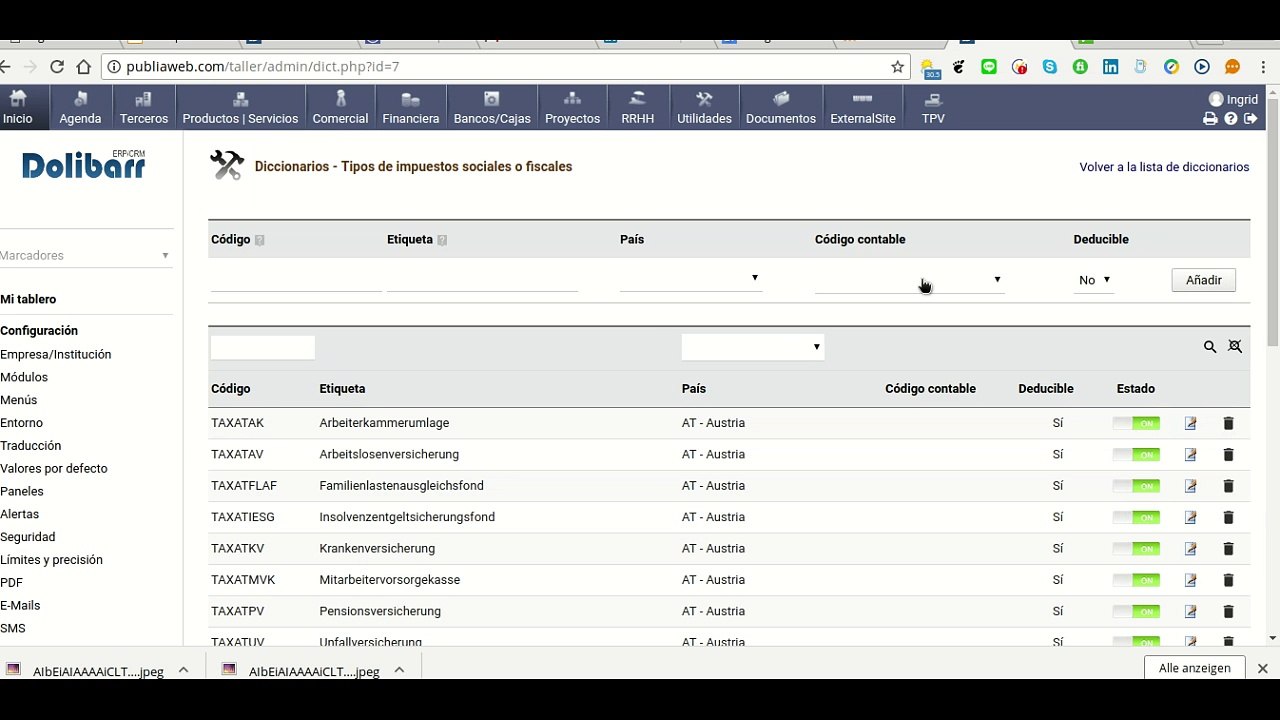Screen dimensions: 1280x720
Task: Toggle status switch for Arbeitslosenversicherung
Action: coord(1136,455)
